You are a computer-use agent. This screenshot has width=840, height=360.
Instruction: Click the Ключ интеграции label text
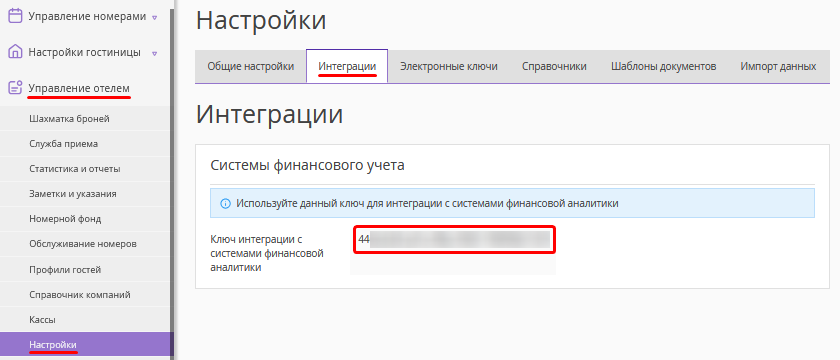point(267,253)
